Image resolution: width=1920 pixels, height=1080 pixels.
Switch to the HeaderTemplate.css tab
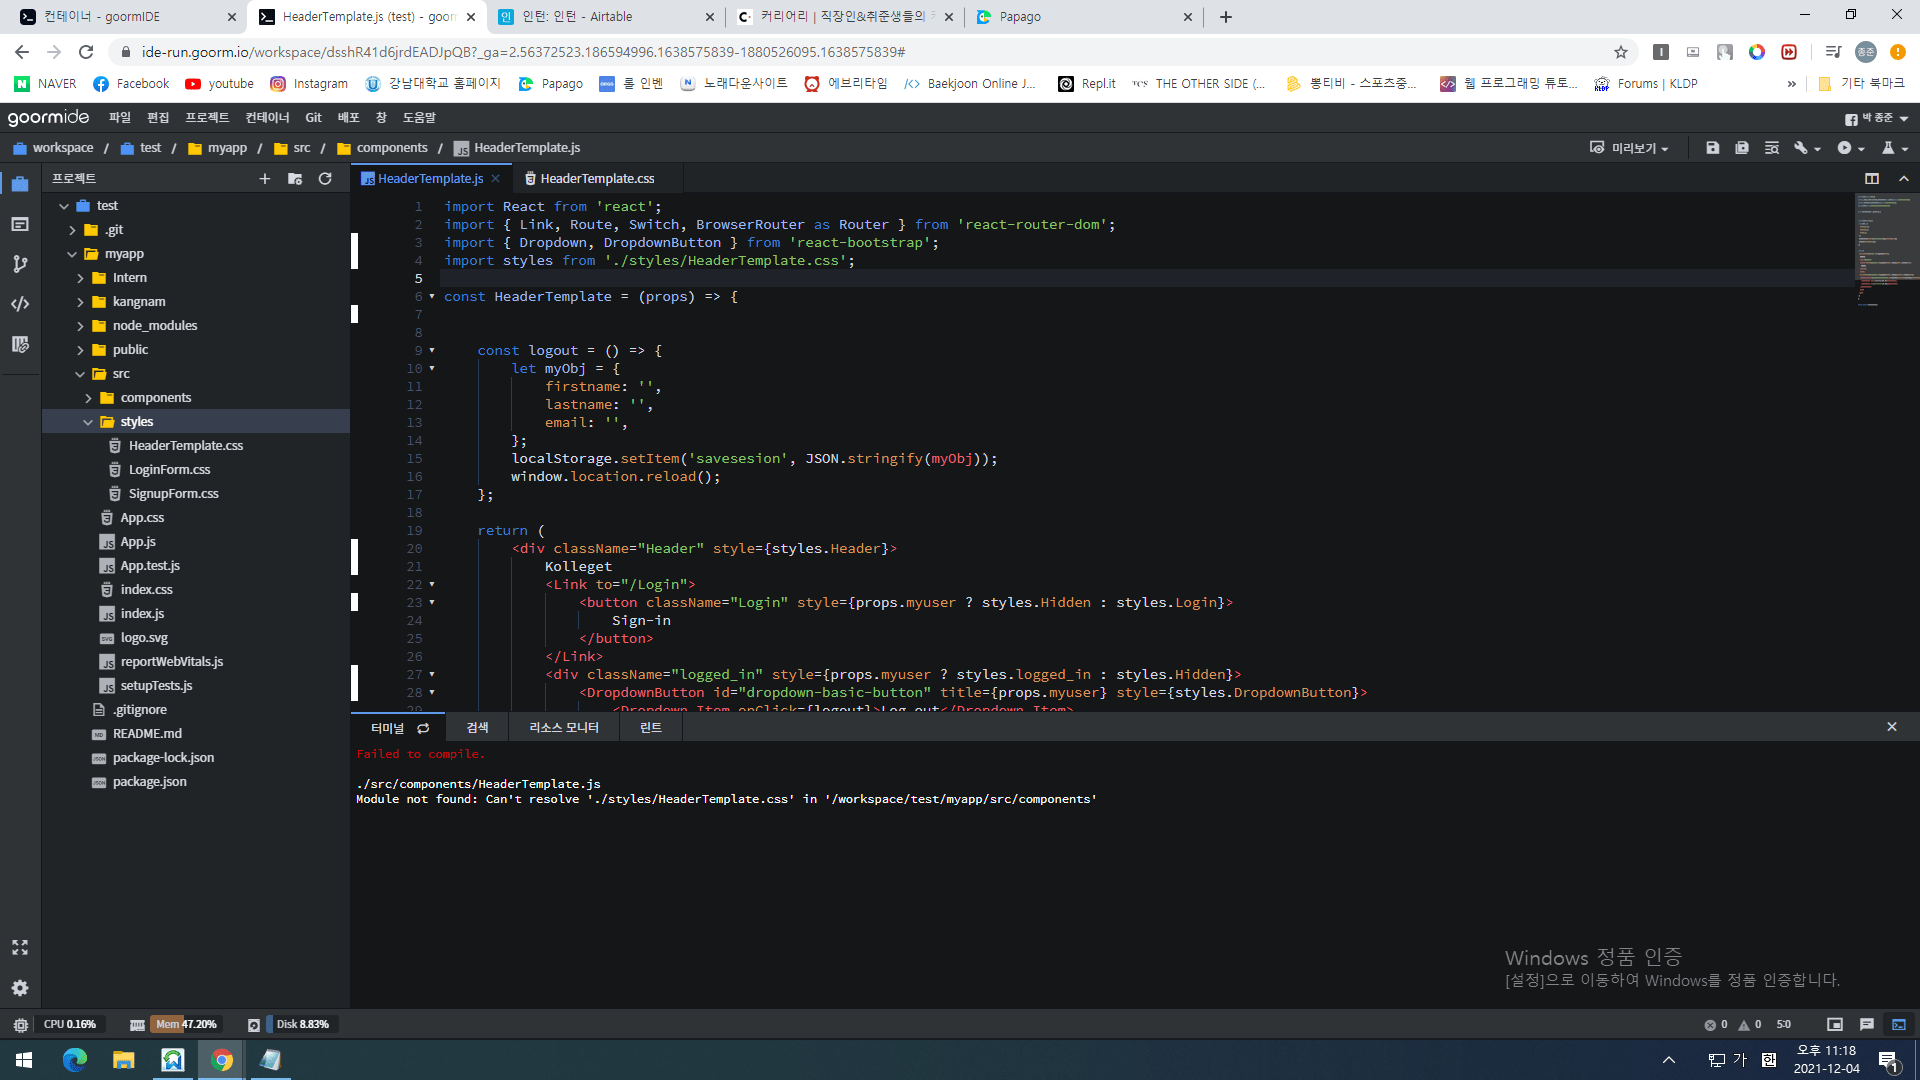[x=597, y=178]
